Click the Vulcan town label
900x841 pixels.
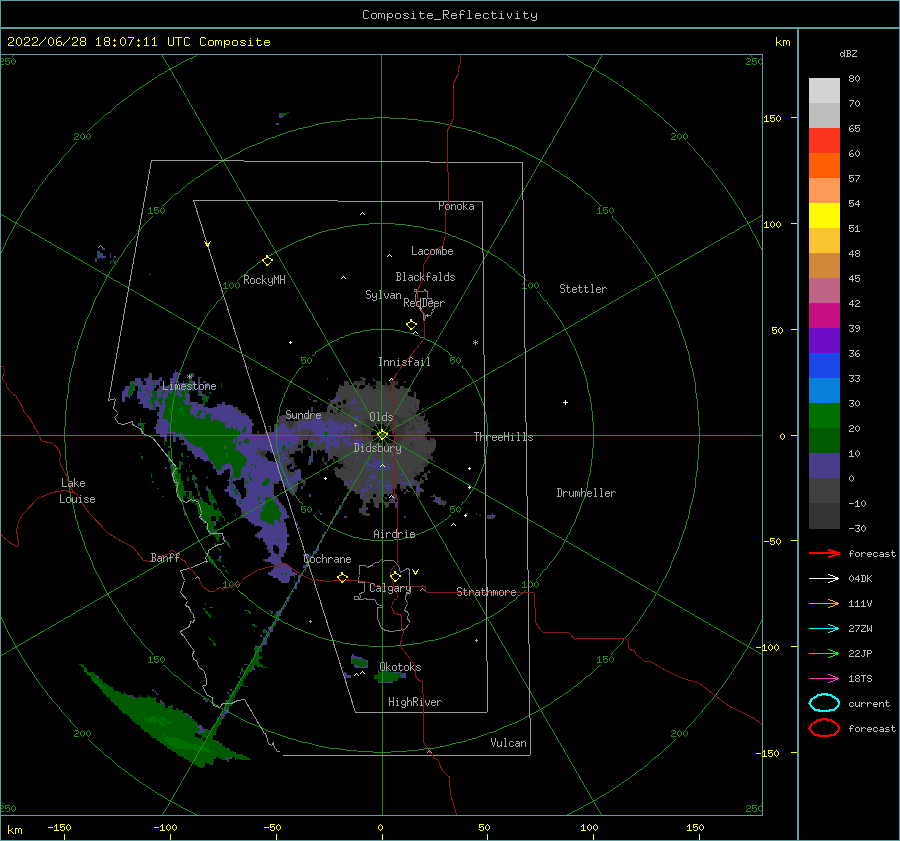click(509, 743)
